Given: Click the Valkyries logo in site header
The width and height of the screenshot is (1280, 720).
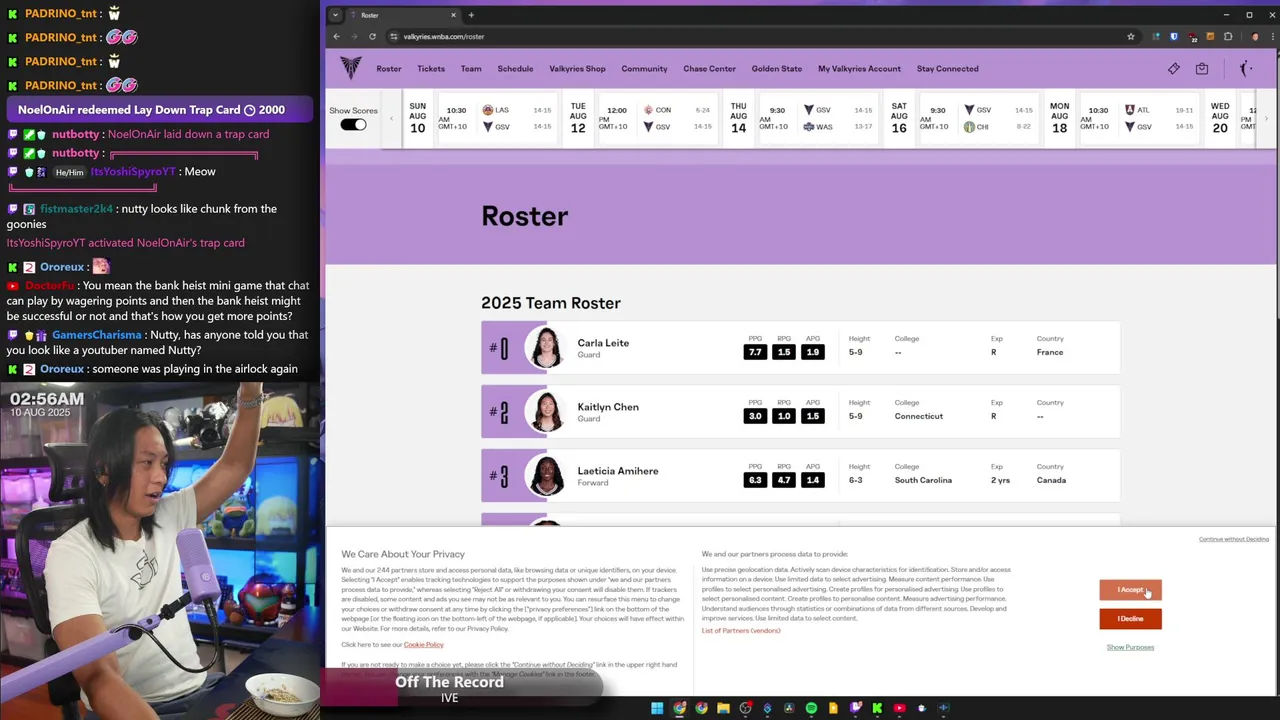Looking at the screenshot, I should (350, 68).
